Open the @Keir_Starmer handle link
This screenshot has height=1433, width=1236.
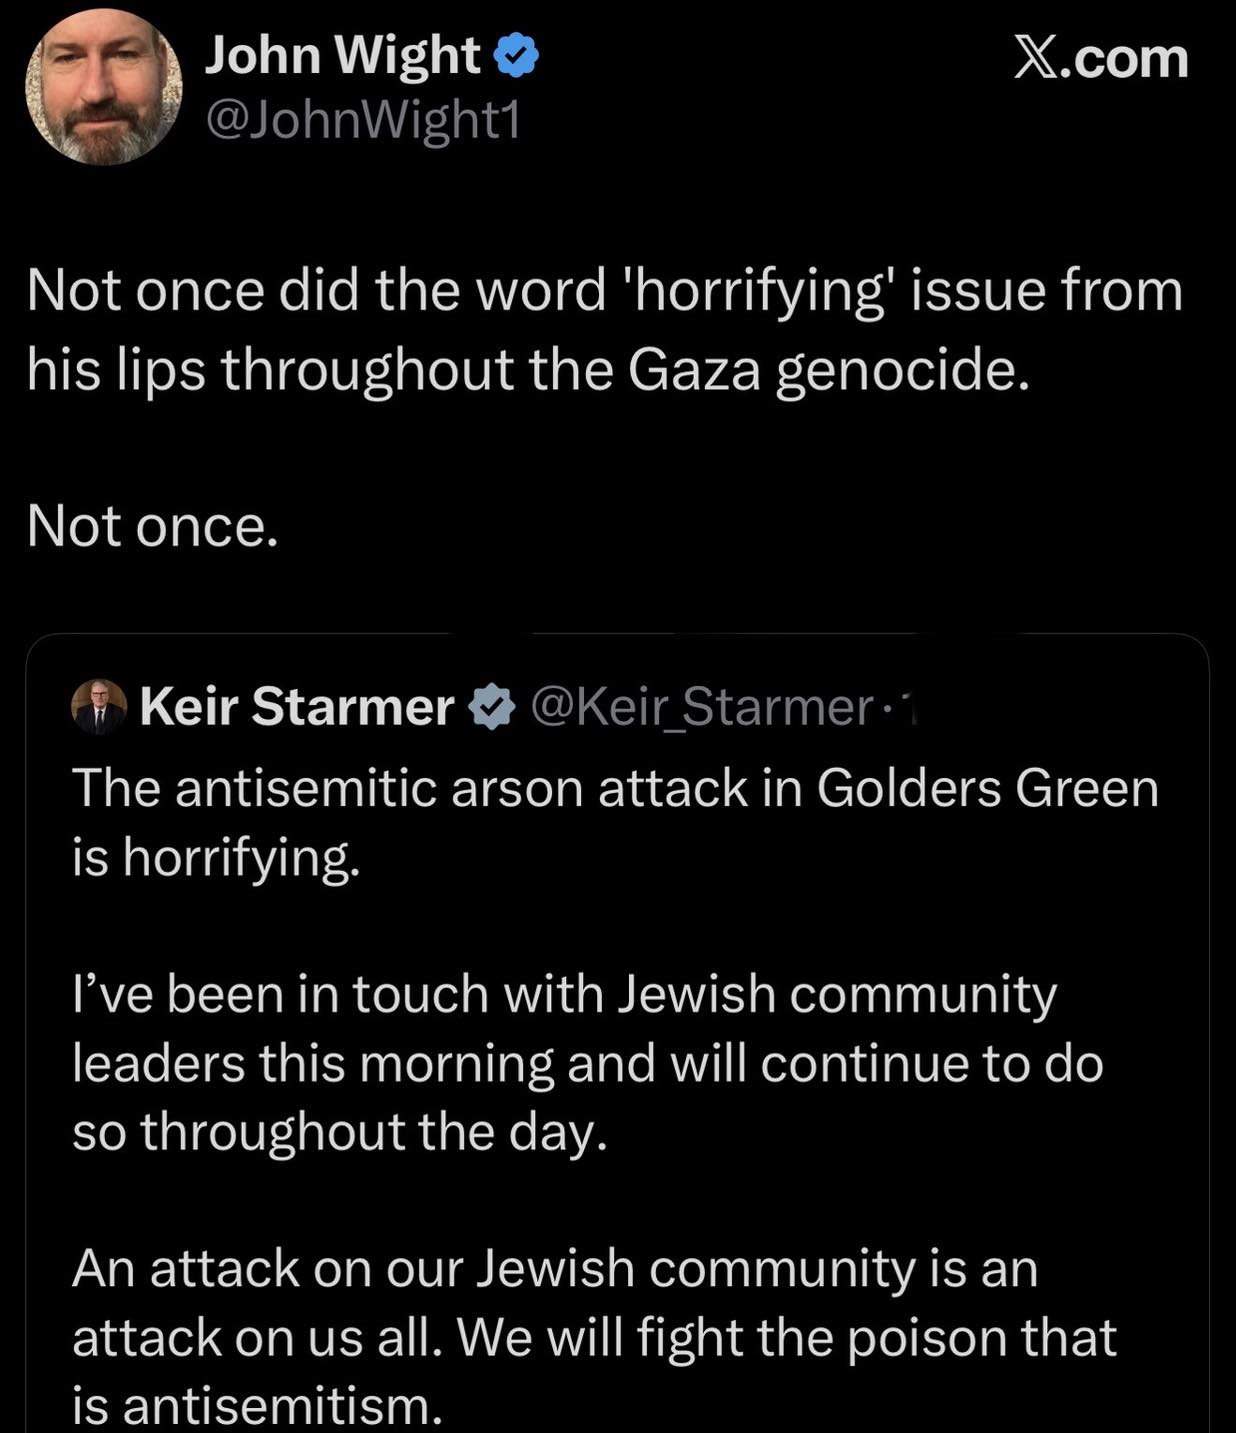[x=702, y=707]
